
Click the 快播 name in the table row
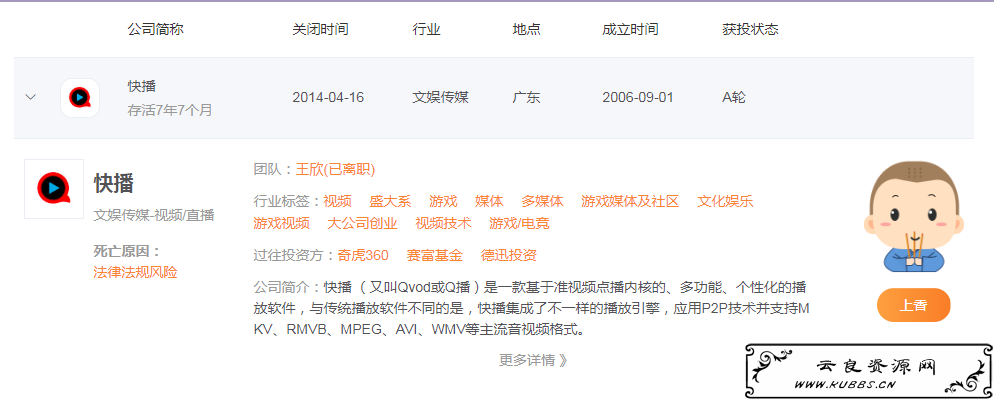tap(142, 86)
